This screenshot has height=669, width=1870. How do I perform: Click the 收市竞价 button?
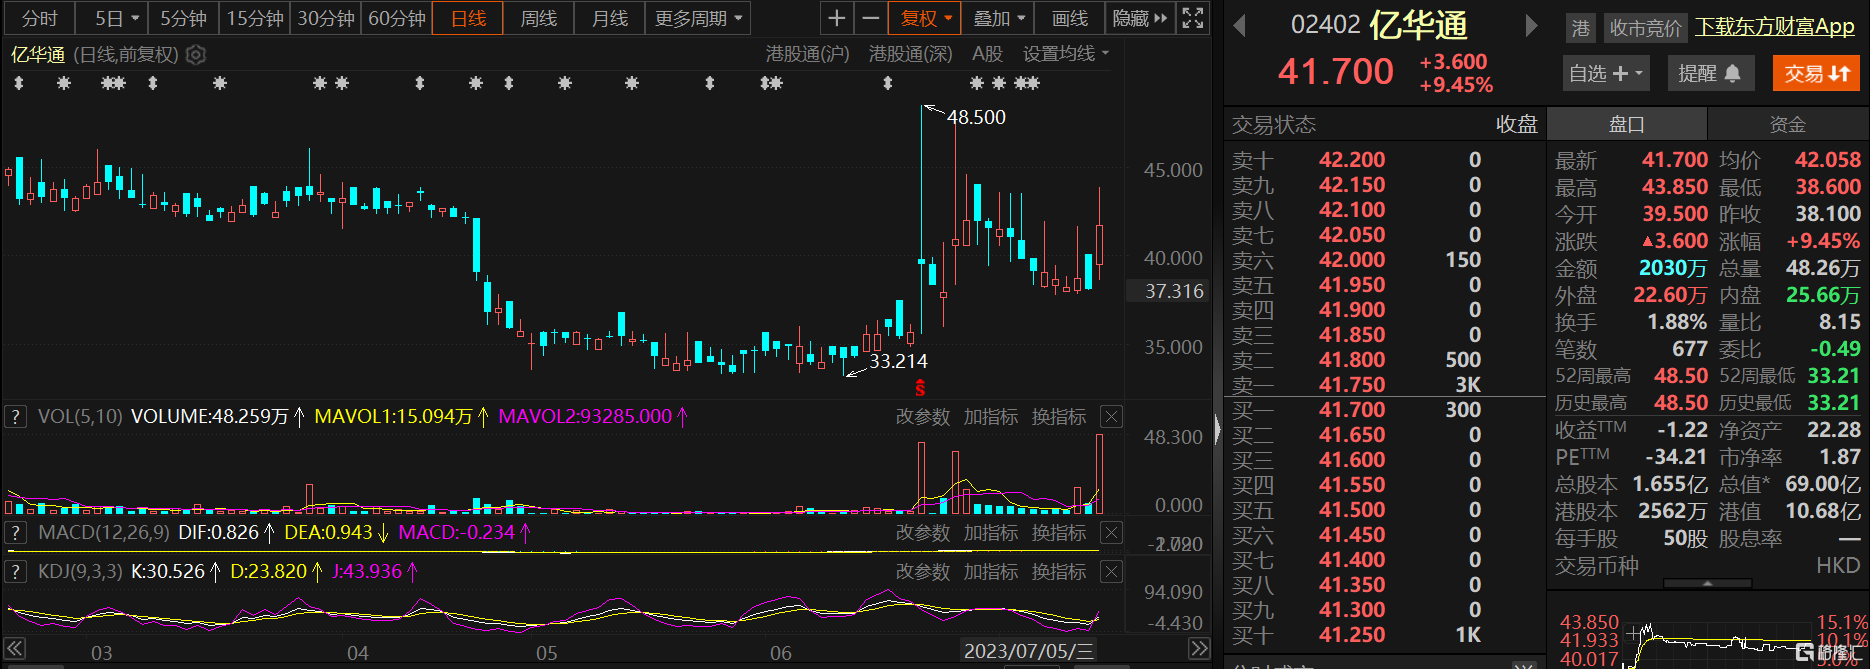[x=1645, y=28]
